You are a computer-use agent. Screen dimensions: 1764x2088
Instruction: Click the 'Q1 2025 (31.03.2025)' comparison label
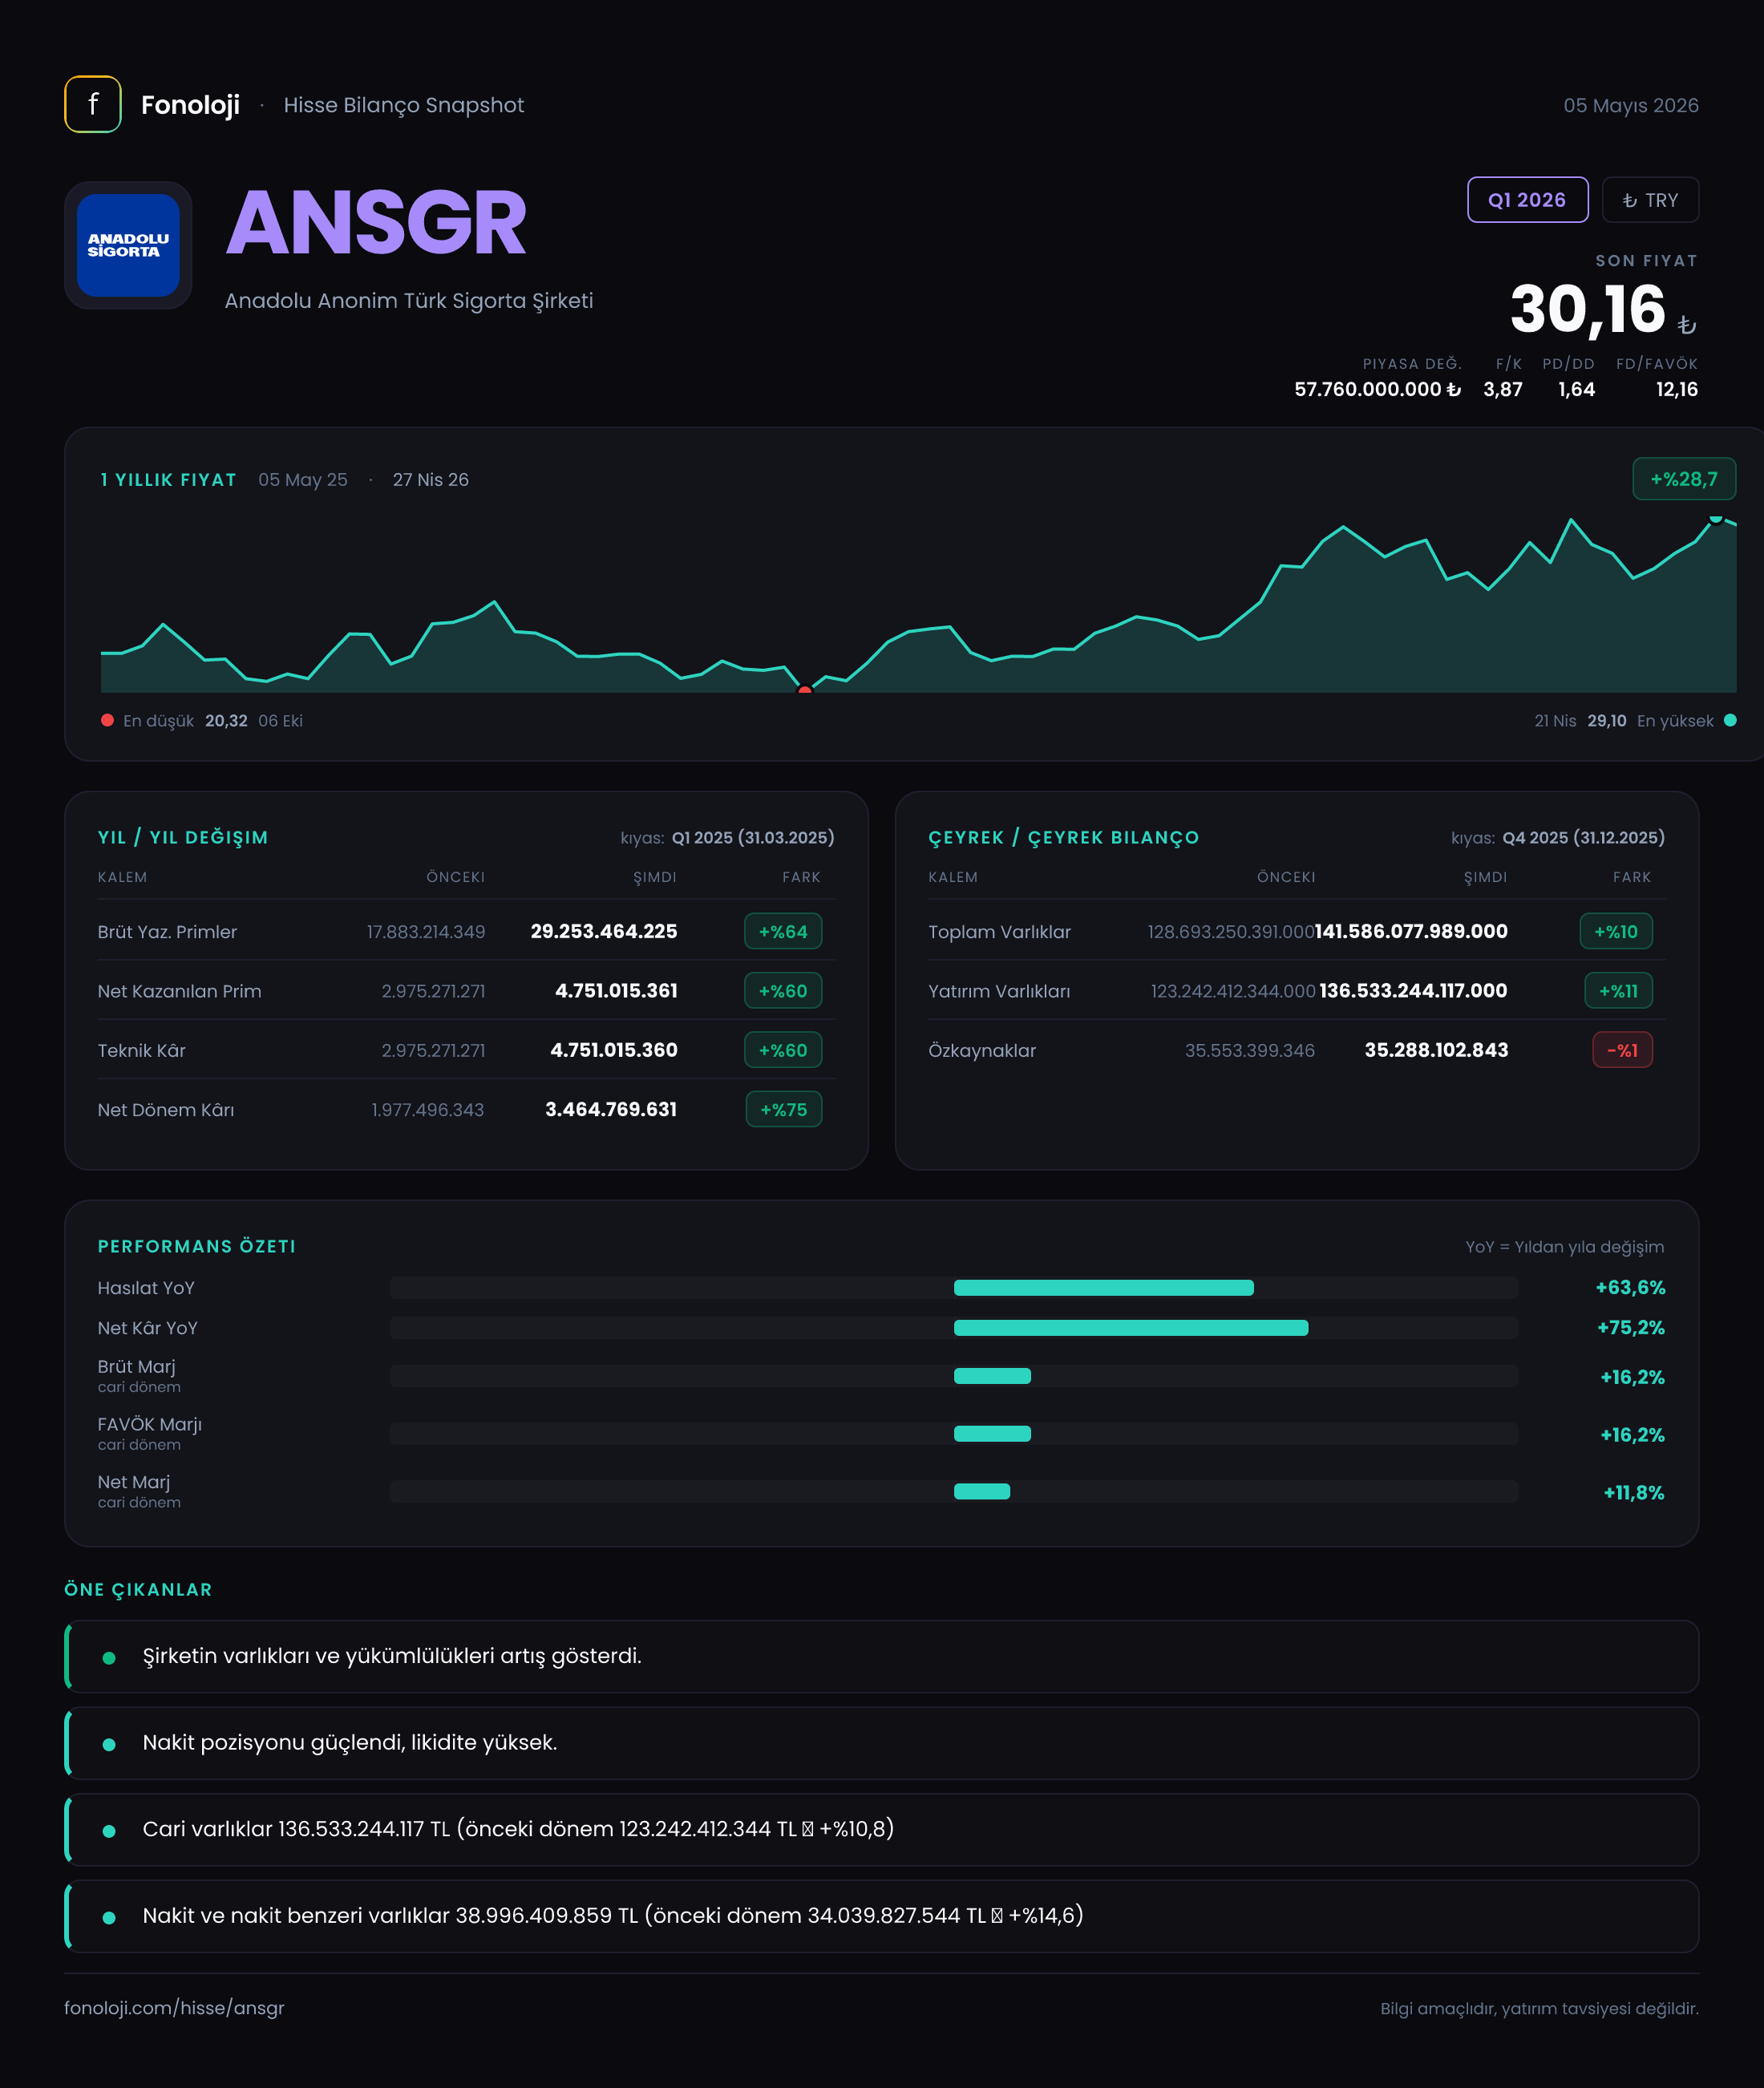coord(753,838)
